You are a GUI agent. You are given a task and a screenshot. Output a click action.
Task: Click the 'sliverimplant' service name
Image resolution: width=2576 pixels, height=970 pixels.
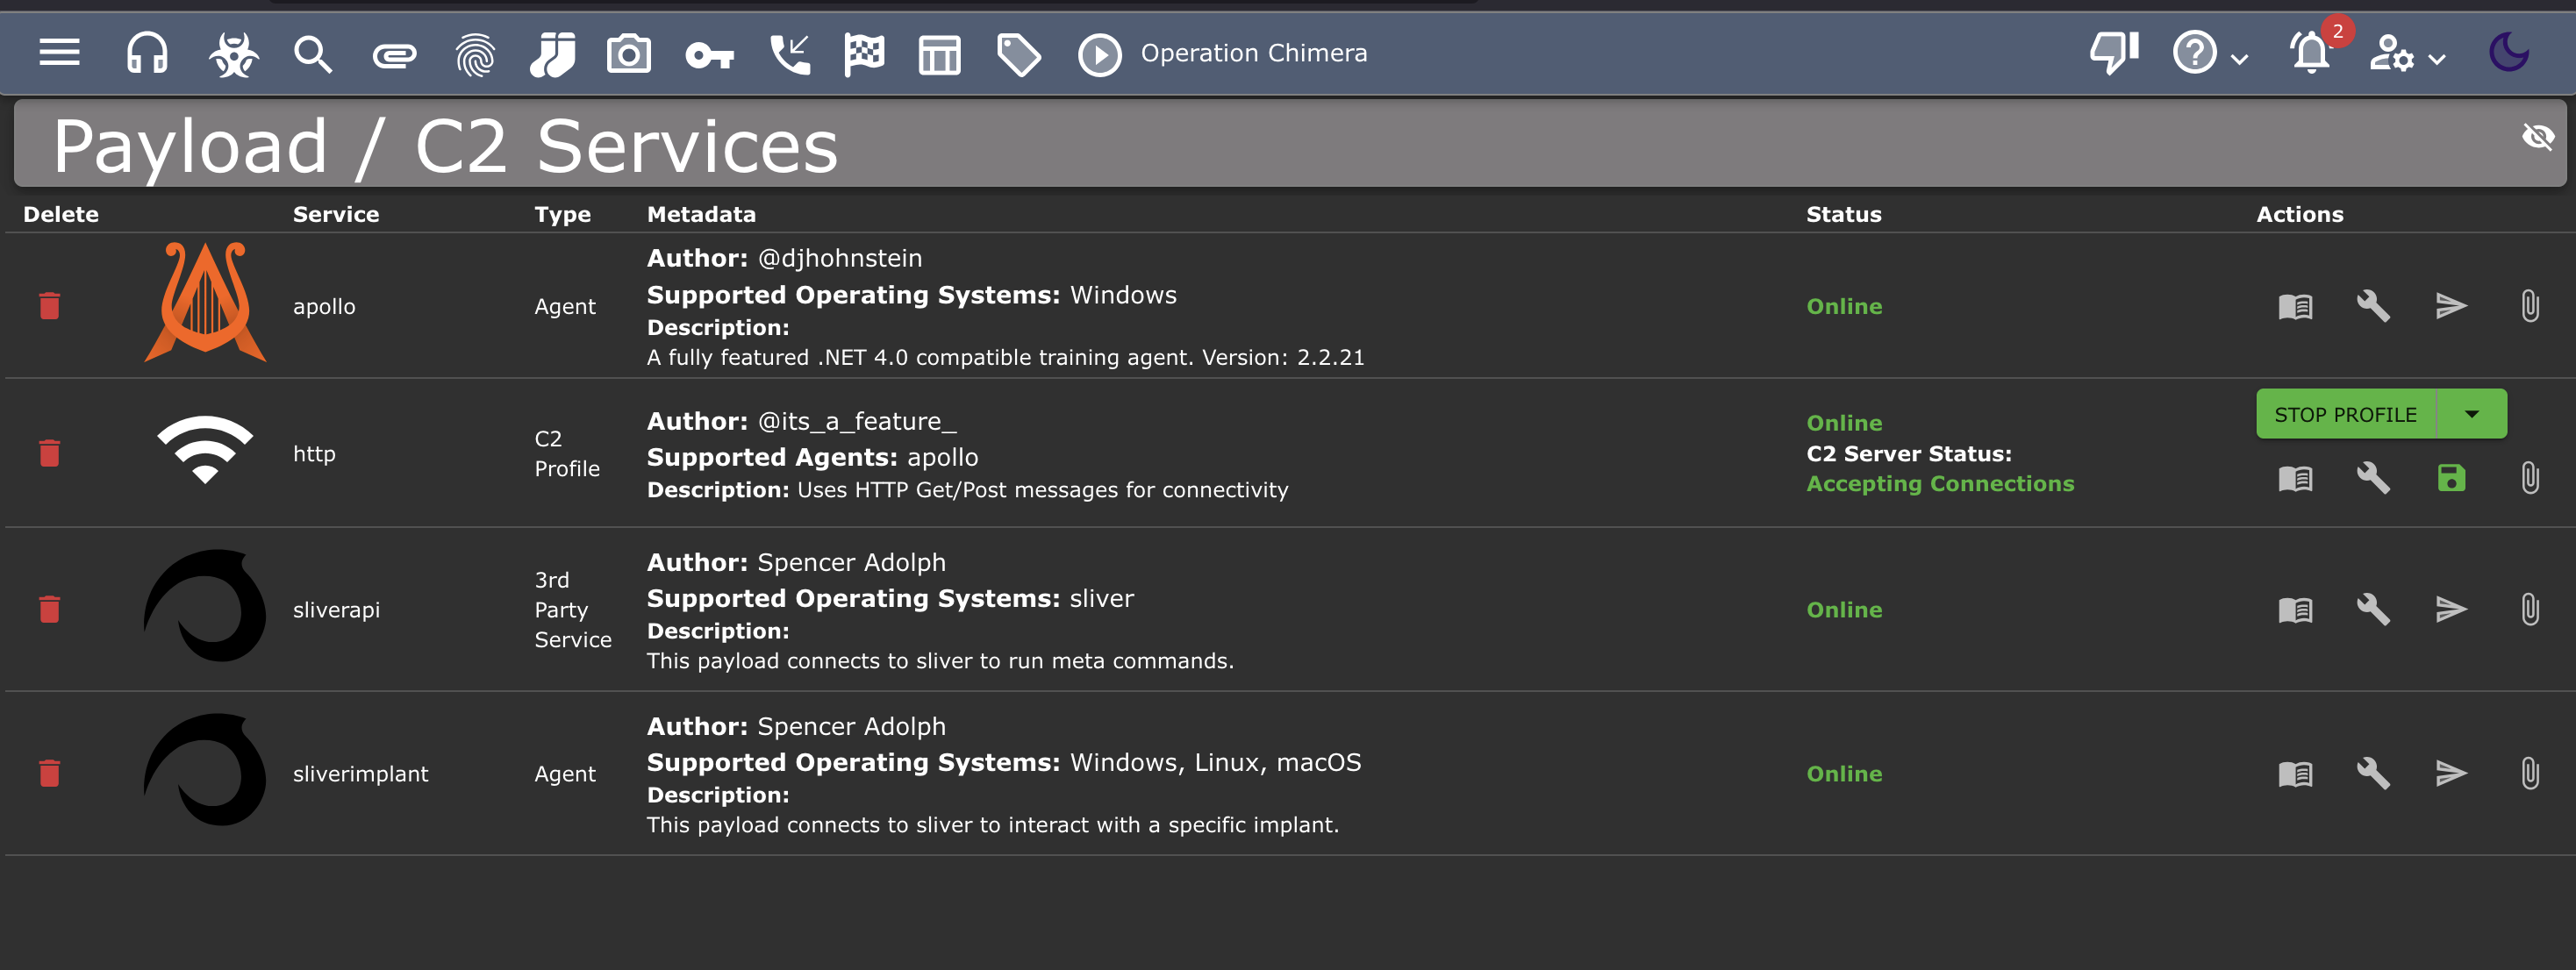360,774
